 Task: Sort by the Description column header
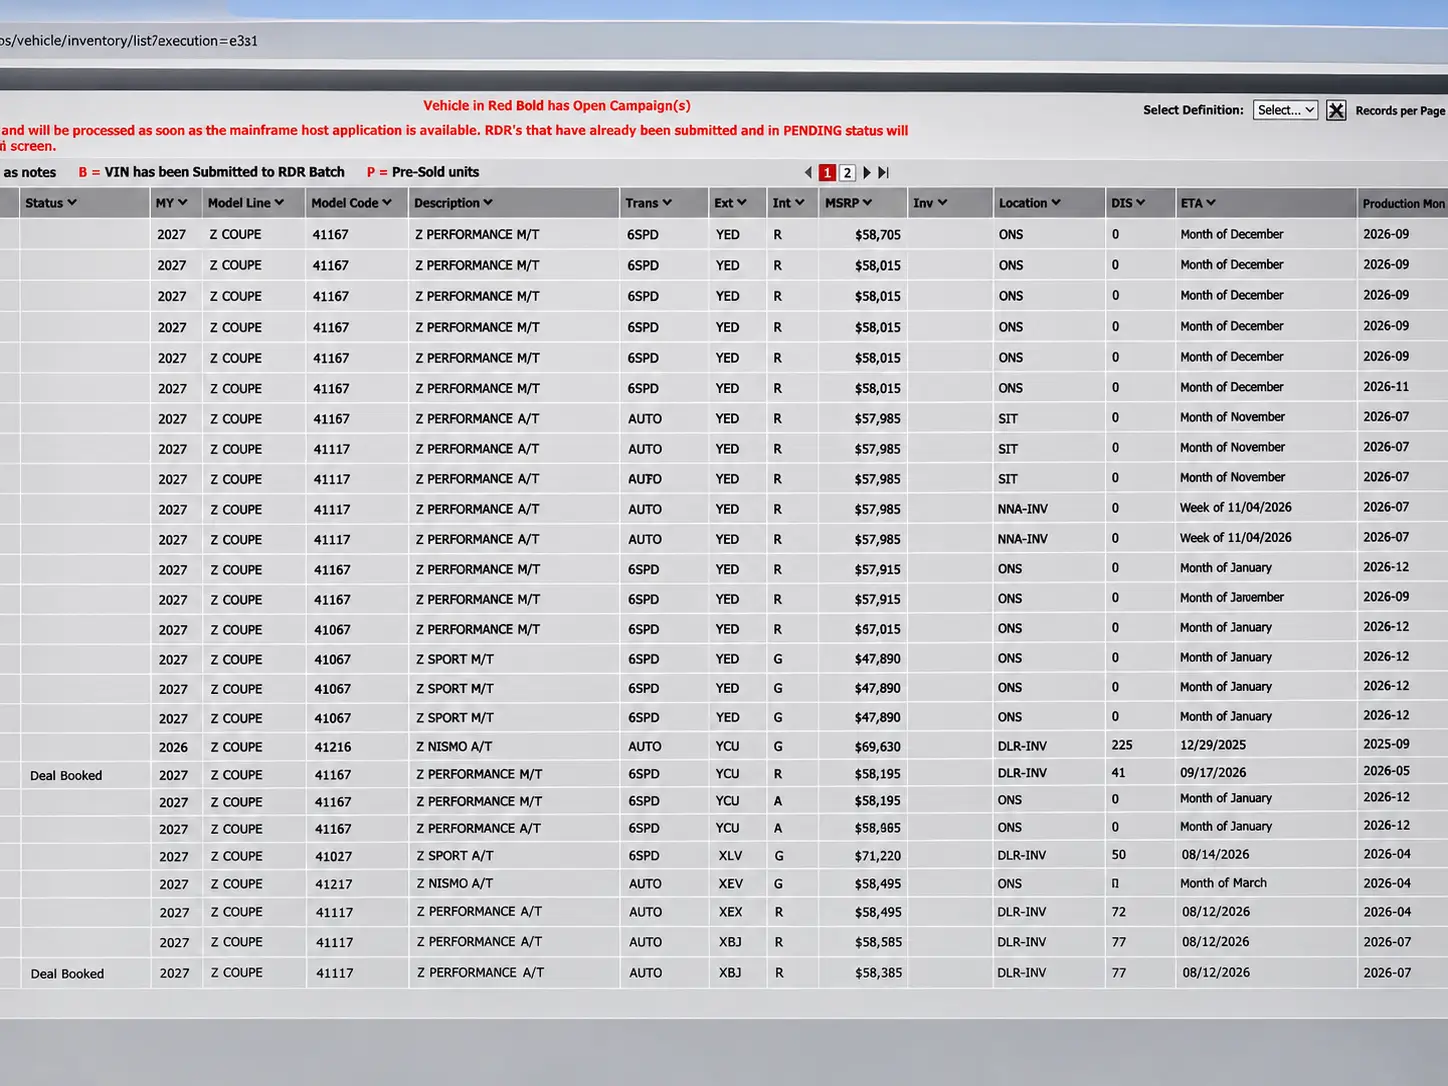click(x=454, y=203)
